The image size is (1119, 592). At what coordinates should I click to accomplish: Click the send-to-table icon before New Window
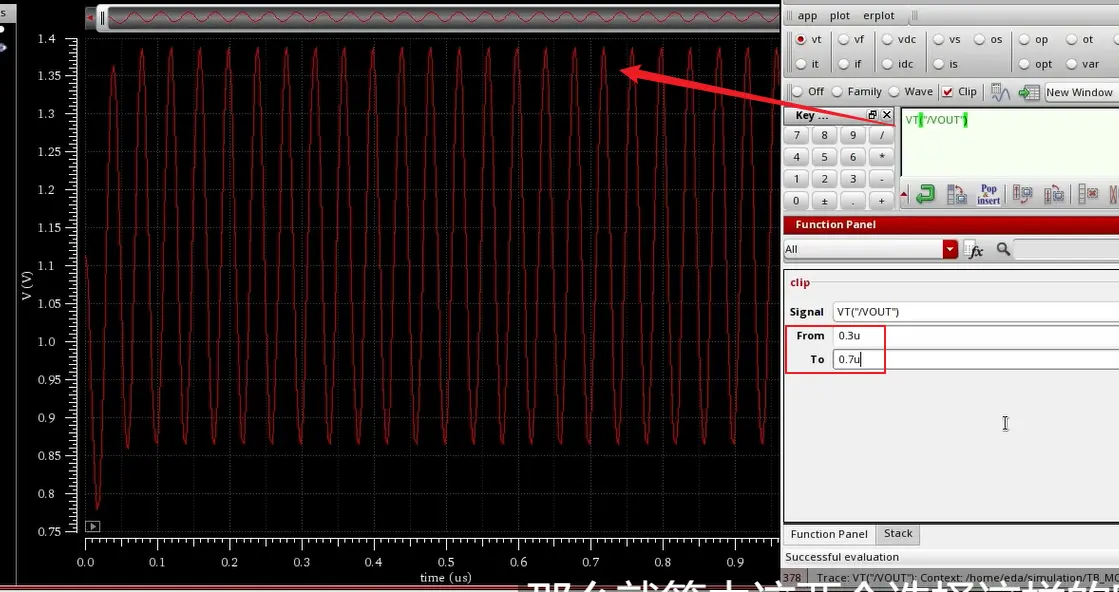click(x=1028, y=92)
